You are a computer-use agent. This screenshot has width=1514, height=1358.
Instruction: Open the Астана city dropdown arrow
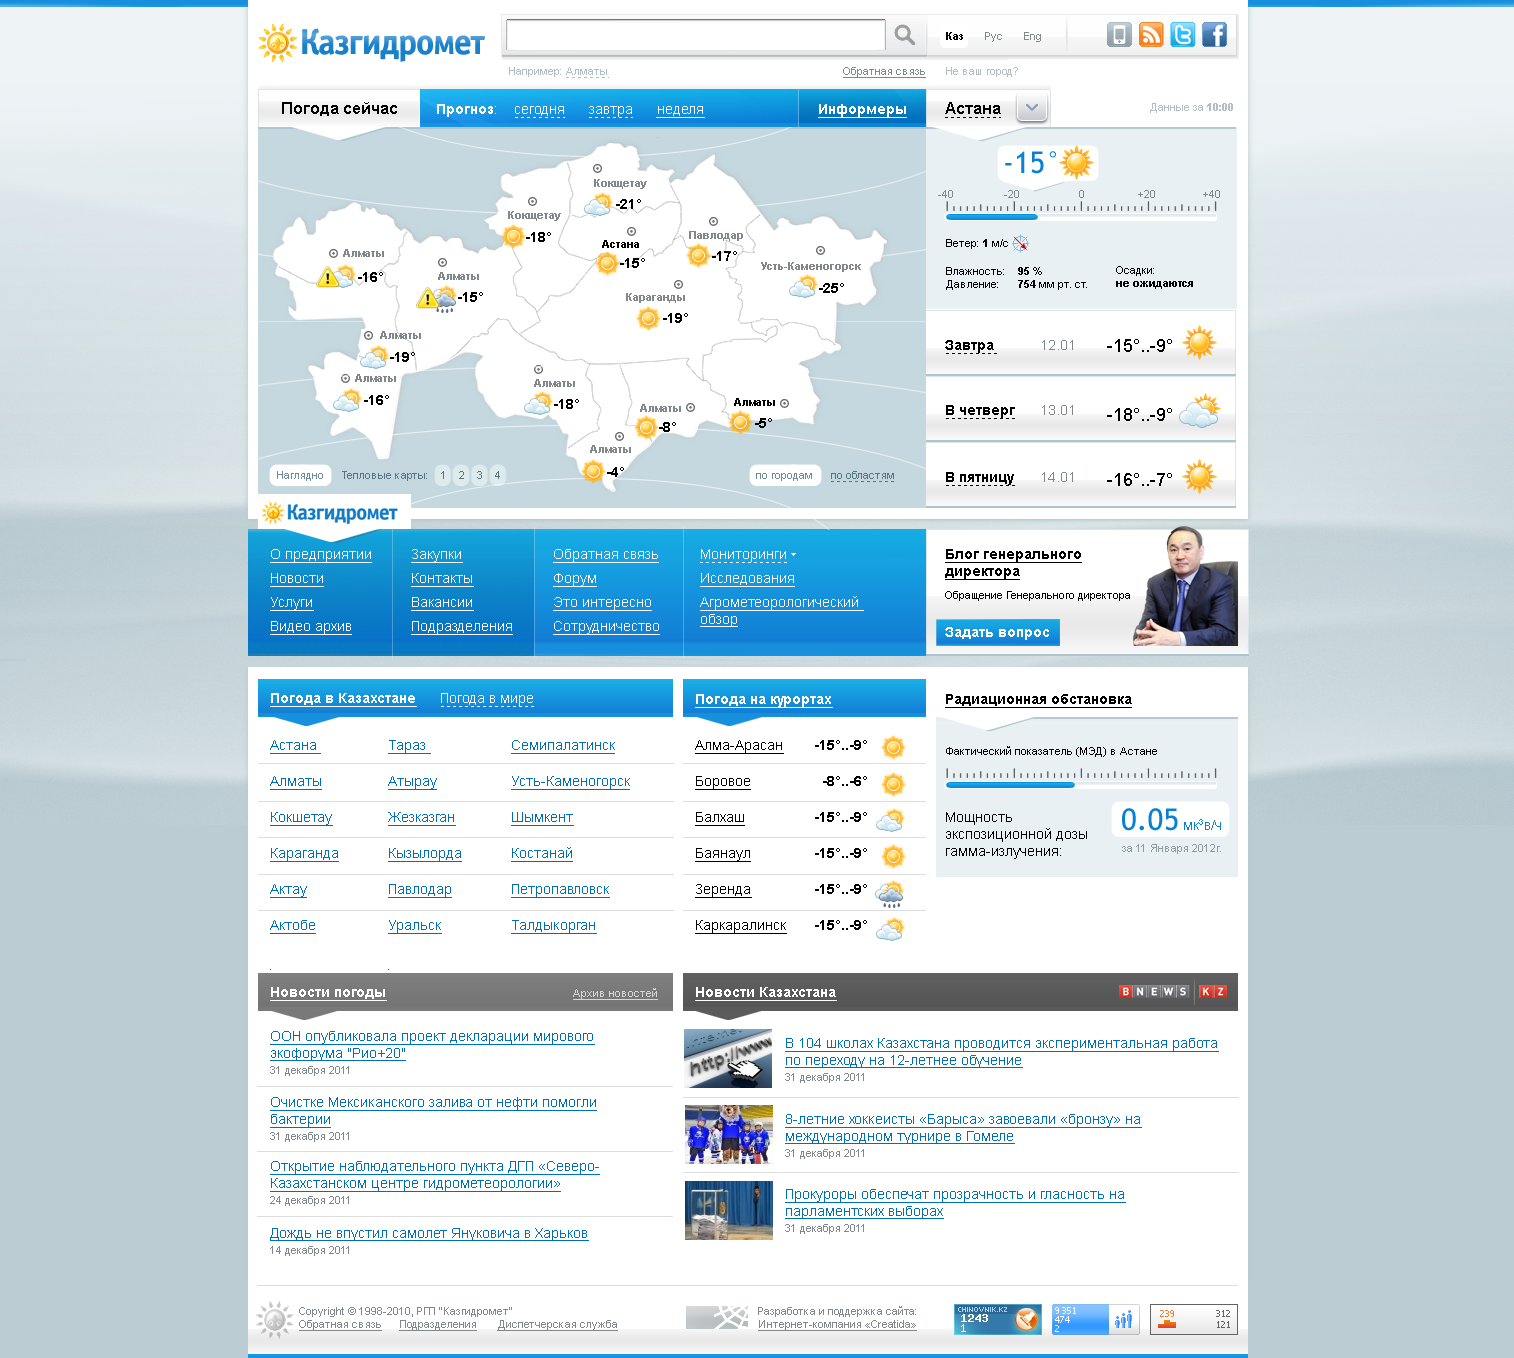coord(1032,108)
